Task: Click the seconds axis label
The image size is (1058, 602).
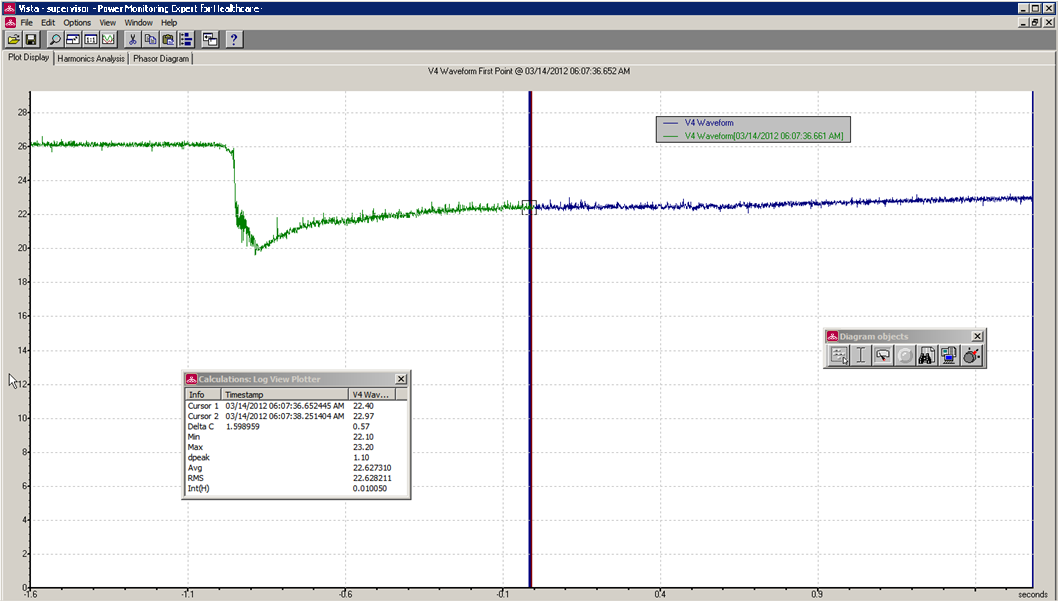Action: 1032,595
